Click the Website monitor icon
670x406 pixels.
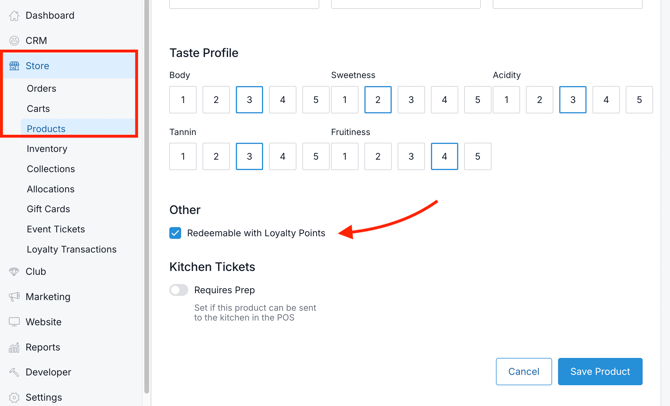14,322
